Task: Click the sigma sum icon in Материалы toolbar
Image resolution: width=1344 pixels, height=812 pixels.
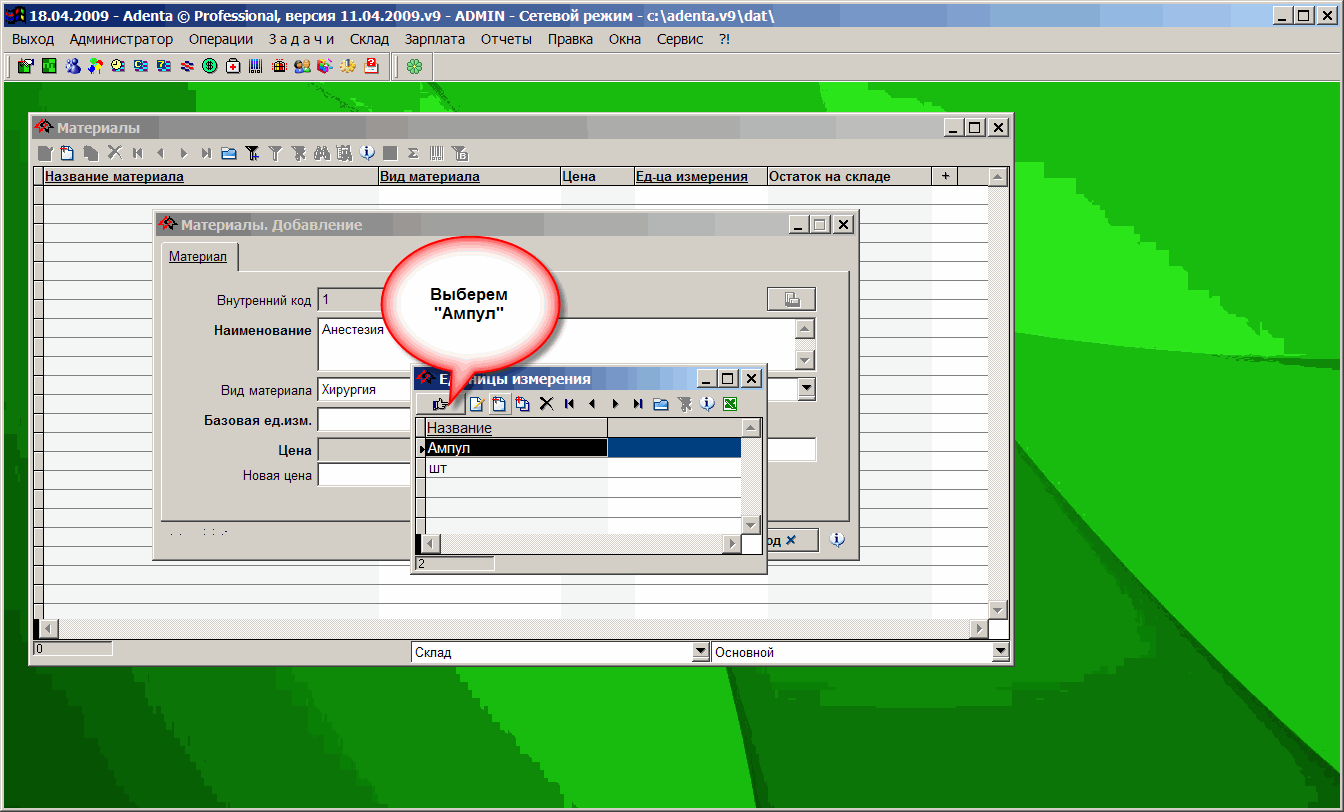Action: [x=412, y=153]
